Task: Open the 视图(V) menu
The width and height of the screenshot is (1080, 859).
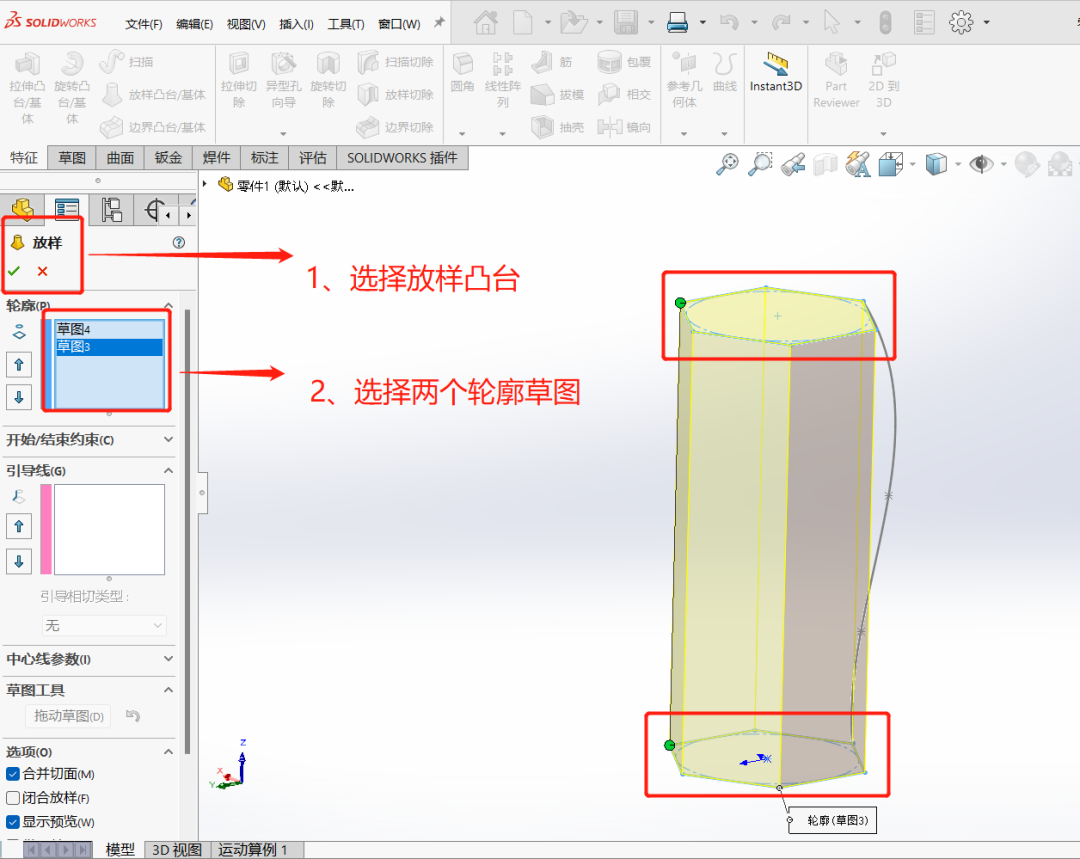Action: (246, 24)
